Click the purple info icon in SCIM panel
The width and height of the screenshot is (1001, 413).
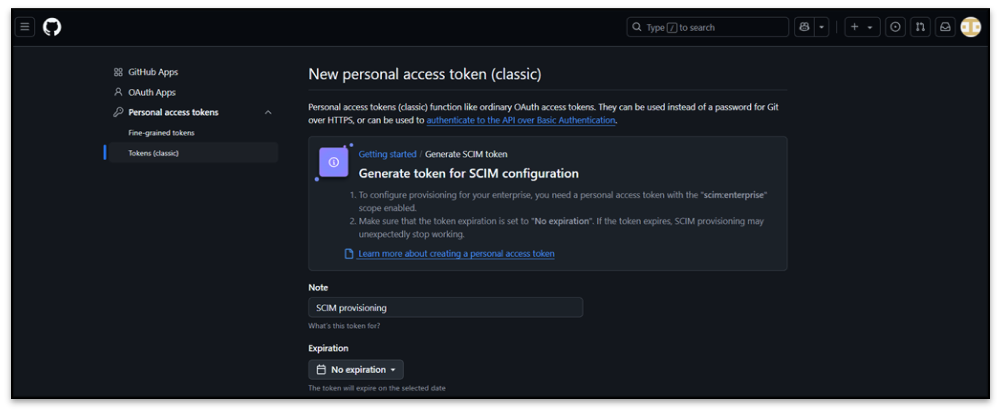334,162
